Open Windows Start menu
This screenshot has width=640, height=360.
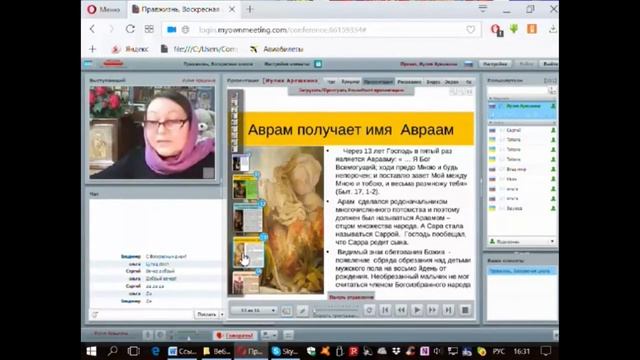[91, 351]
